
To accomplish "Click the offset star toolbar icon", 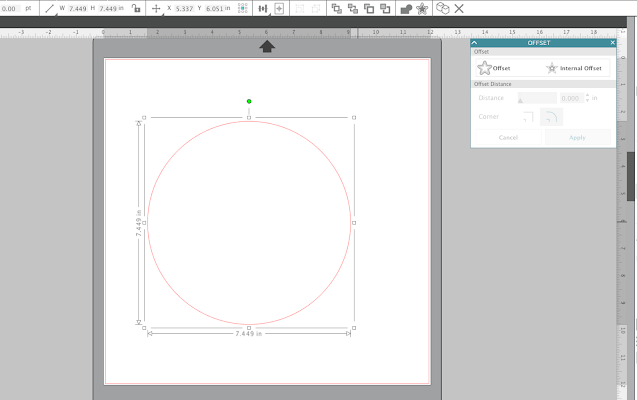I will click(x=422, y=9).
